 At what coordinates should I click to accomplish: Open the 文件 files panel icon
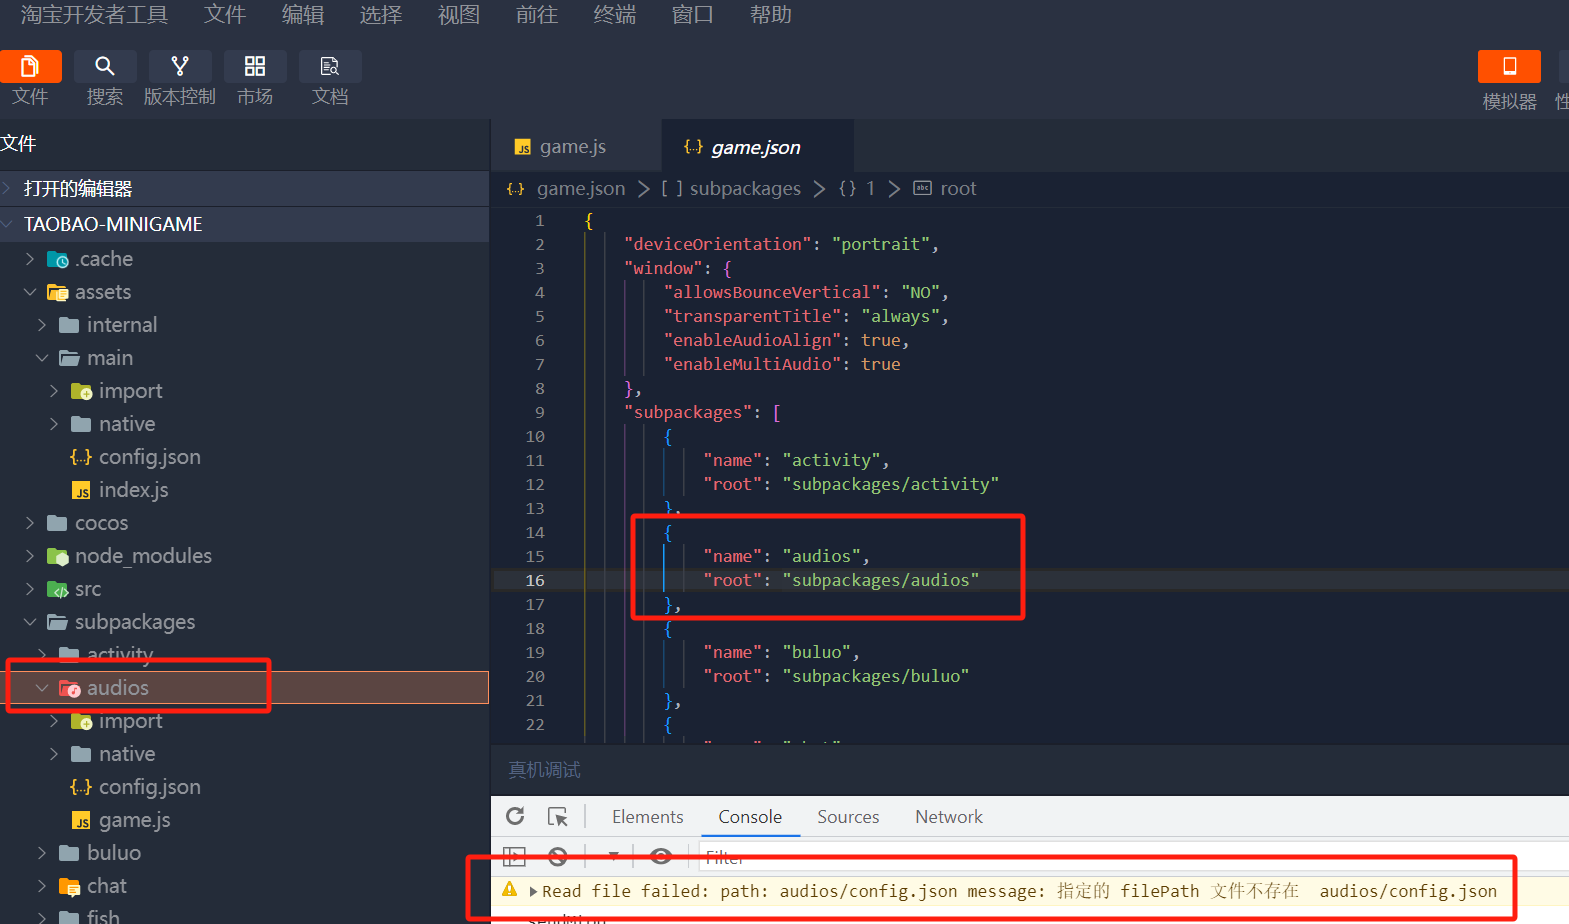30,67
